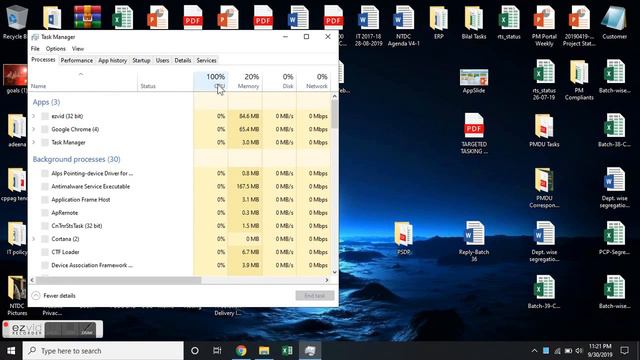Show hidden system tray icons
This screenshot has width=640, height=360.
[x=534, y=351]
